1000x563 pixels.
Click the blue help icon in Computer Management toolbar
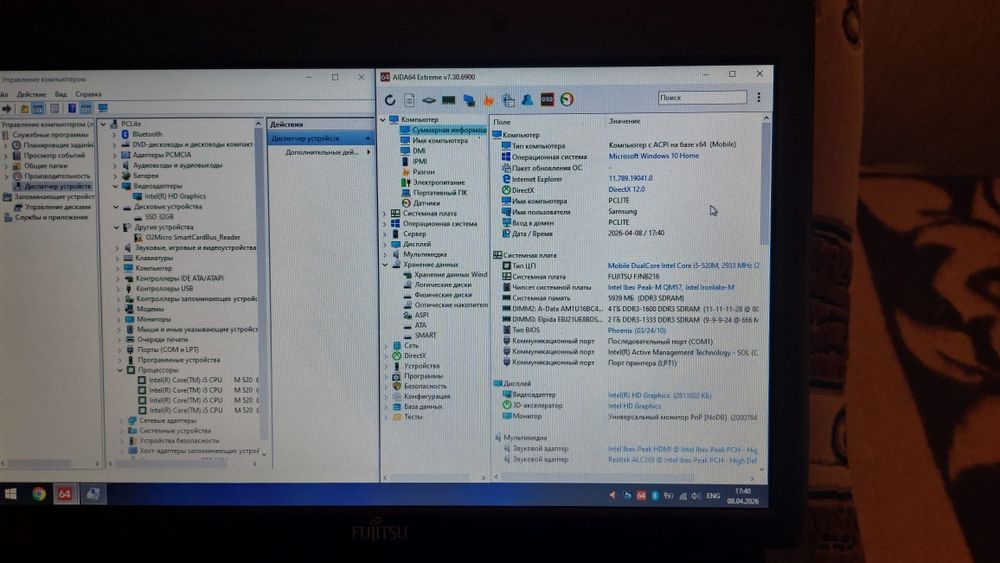(x=71, y=108)
